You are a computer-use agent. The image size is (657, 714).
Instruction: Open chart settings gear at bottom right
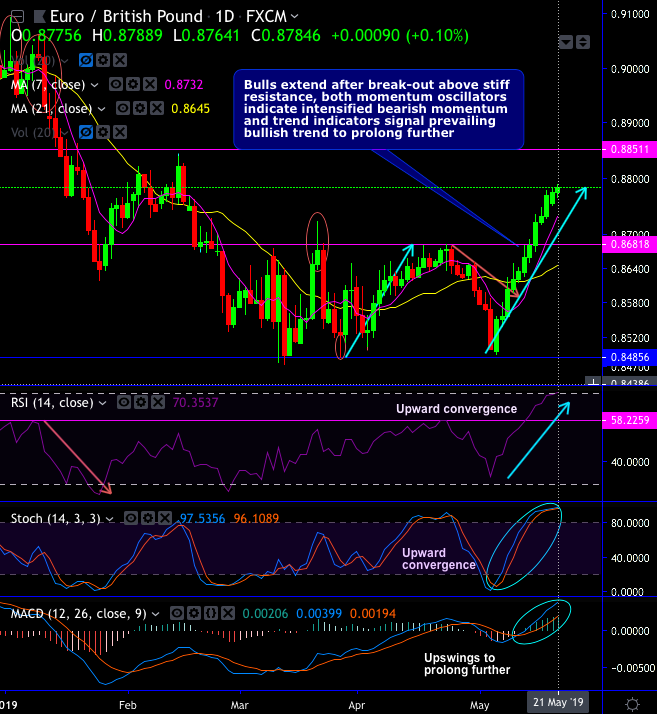(x=632, y=704)
